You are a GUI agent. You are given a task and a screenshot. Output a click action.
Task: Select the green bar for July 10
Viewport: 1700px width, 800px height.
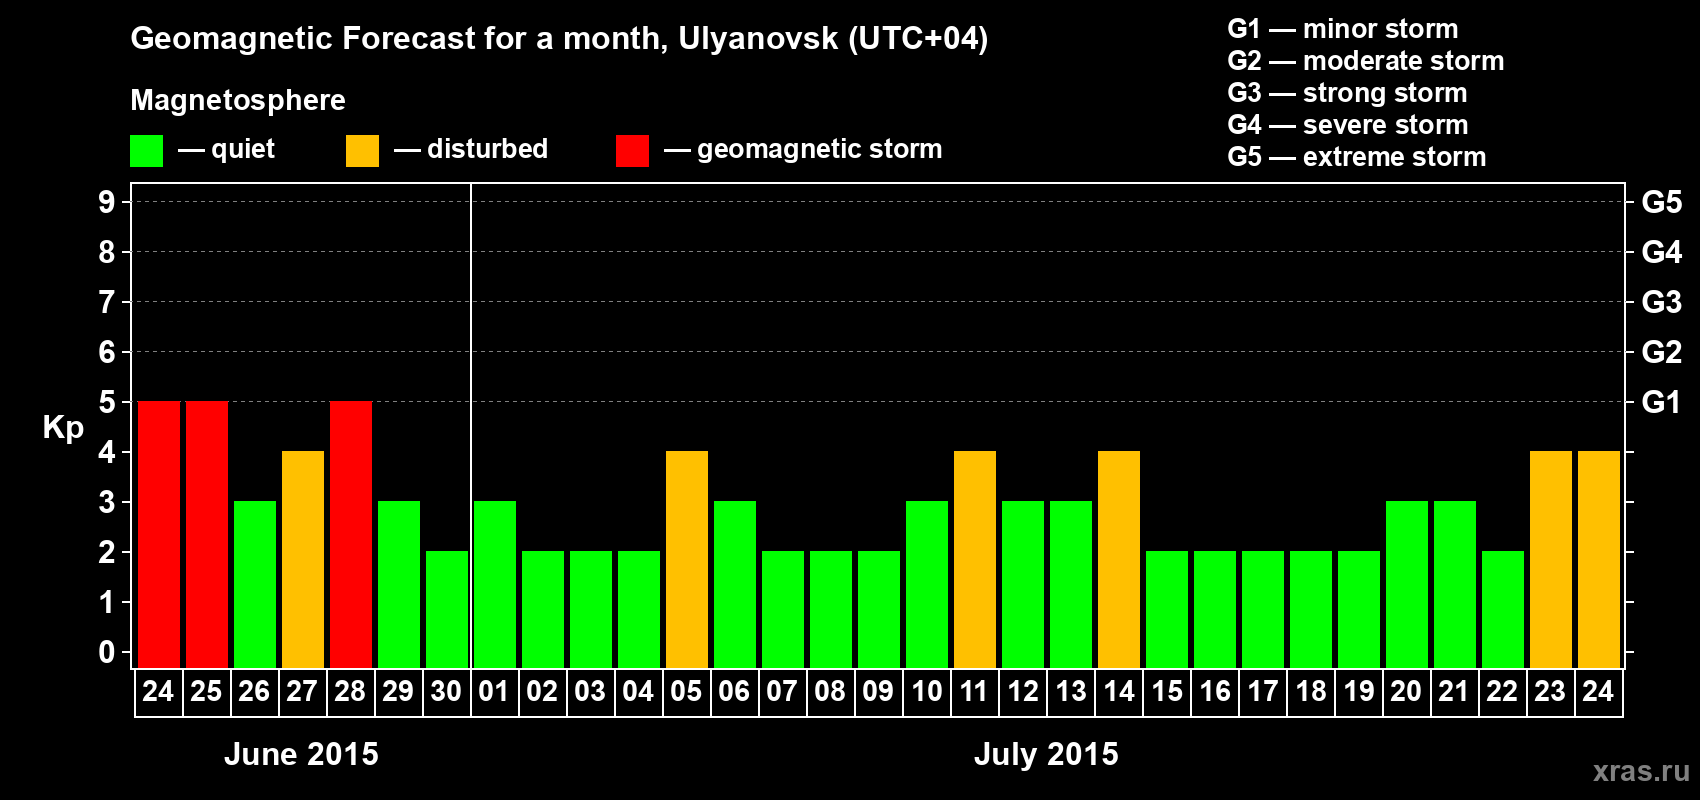coord(927,584)
